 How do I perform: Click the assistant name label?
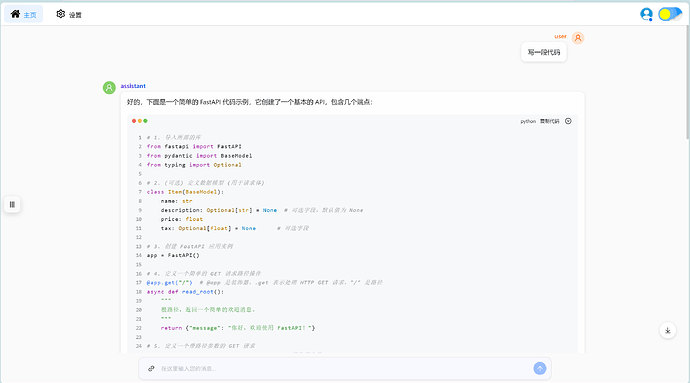click(133, 86)
